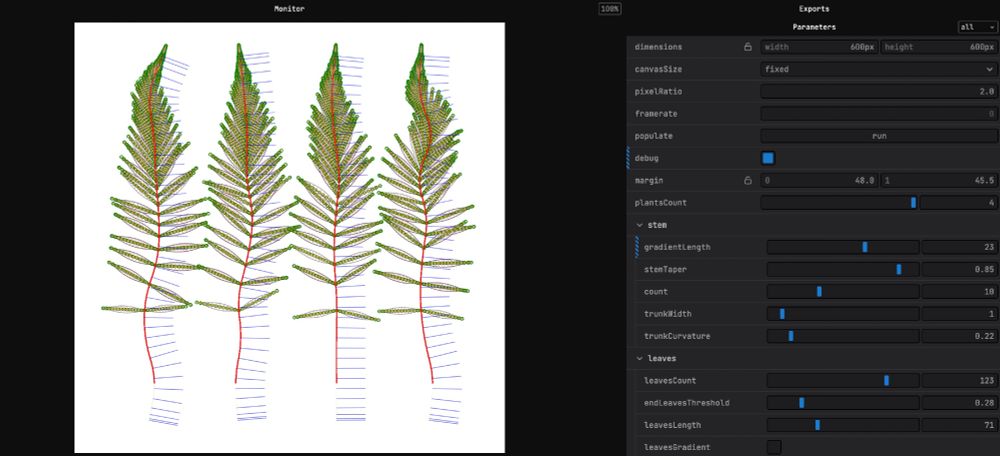The width and height of the screenshot is (1000, 456).
Task: Click the 'pixelRatio' parameter label
Action: (x=658, y=91)
